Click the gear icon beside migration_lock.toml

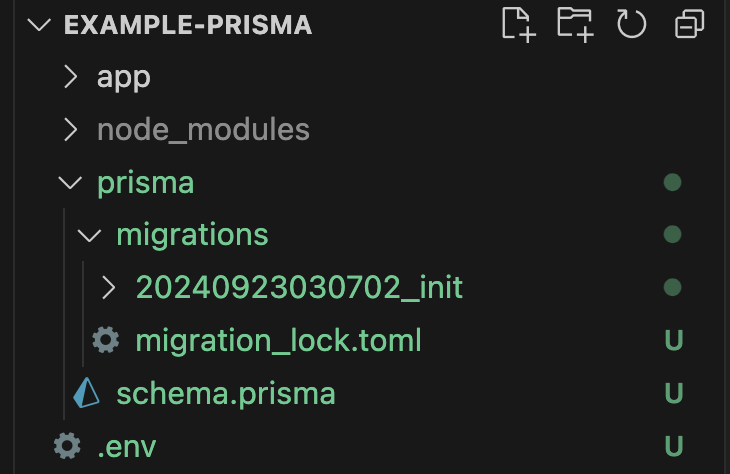click(105, 341)
